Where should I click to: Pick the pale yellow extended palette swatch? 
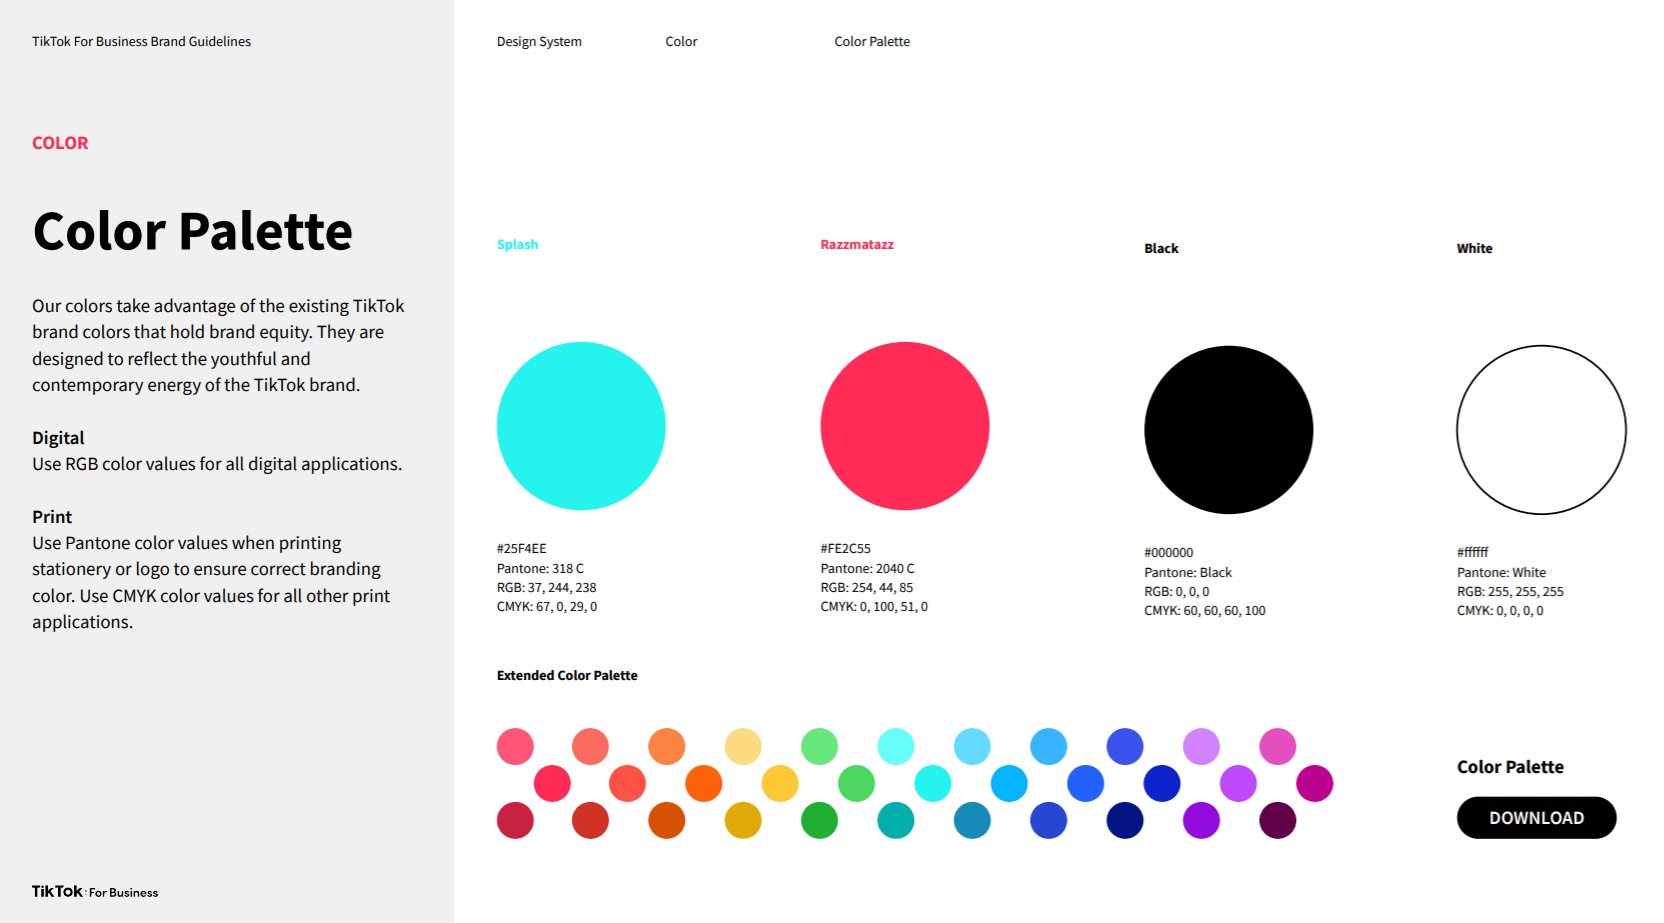[x=743, y=746]
